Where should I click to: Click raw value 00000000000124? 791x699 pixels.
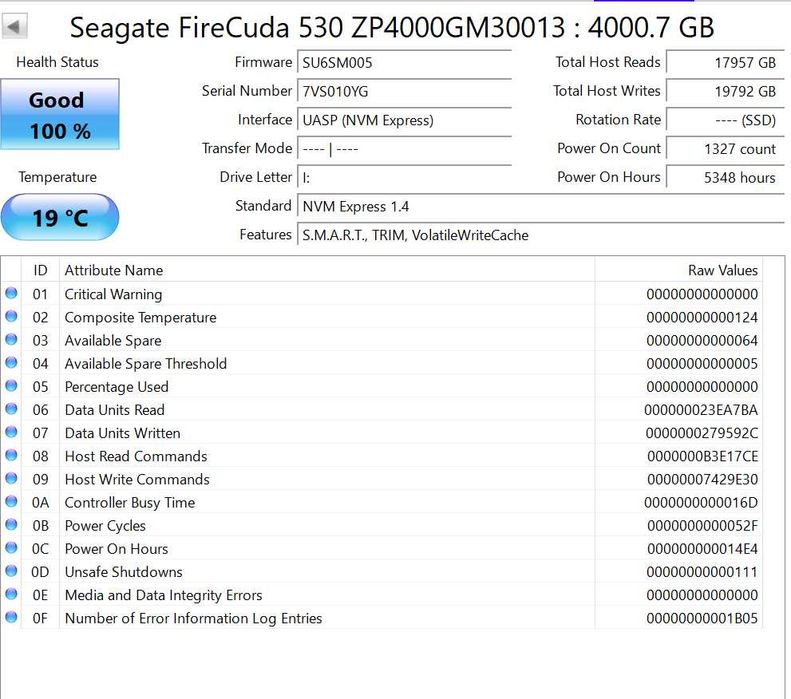coord(702,318)
